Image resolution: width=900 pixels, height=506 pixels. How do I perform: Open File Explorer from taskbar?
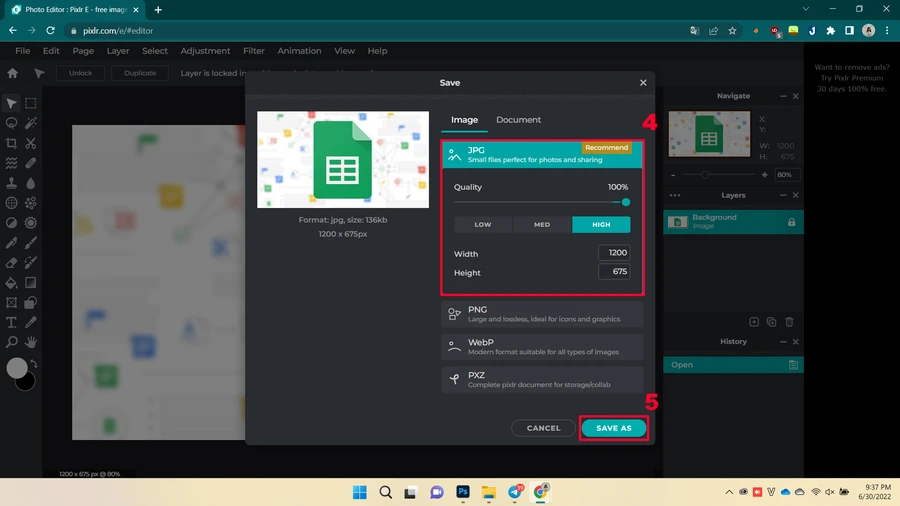pyautogui.click(x=488, y=492)
